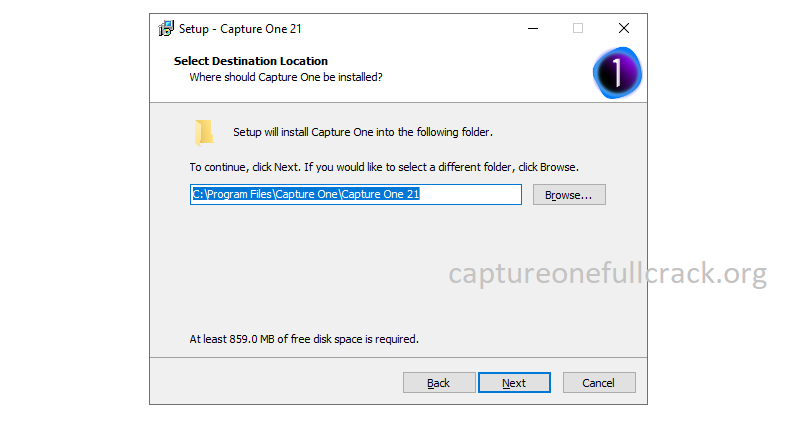800x422 pixels.
Task: Minimize the Setup window
Action: click(533, 29)
